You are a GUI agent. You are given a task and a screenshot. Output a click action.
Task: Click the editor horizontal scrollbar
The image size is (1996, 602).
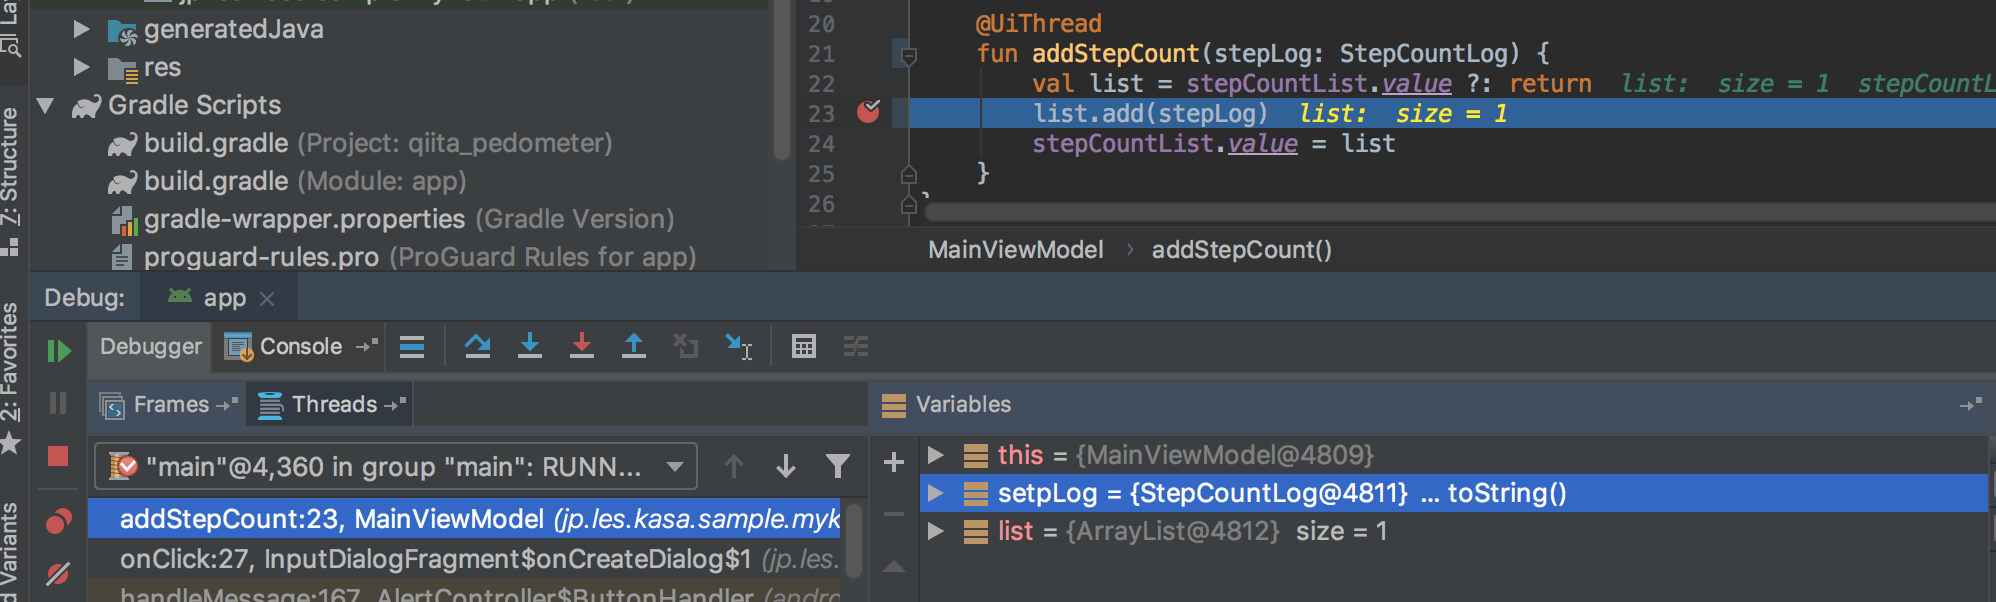1458,212
